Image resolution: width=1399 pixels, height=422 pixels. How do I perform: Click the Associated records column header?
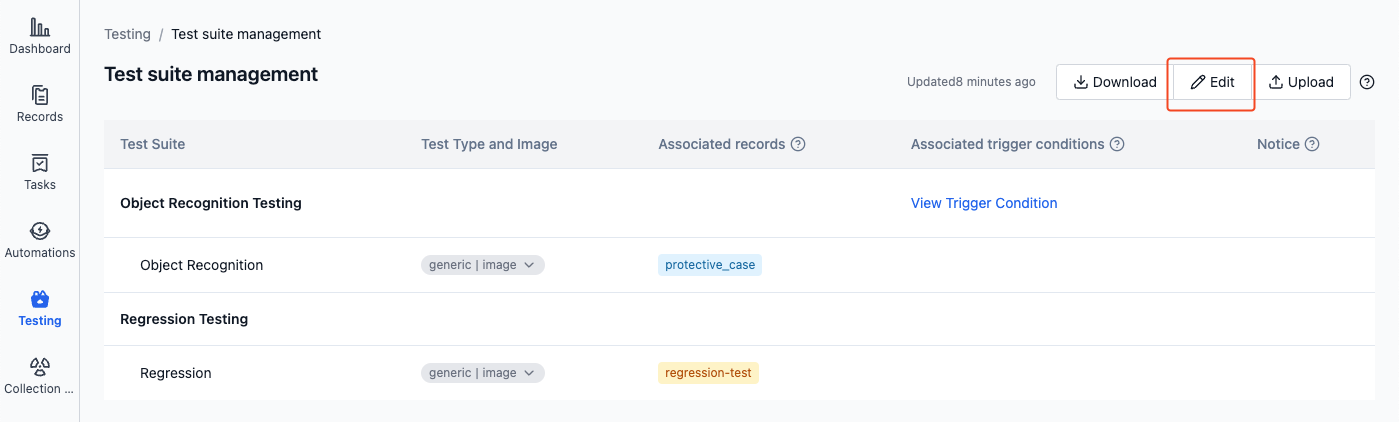(721, 144)
